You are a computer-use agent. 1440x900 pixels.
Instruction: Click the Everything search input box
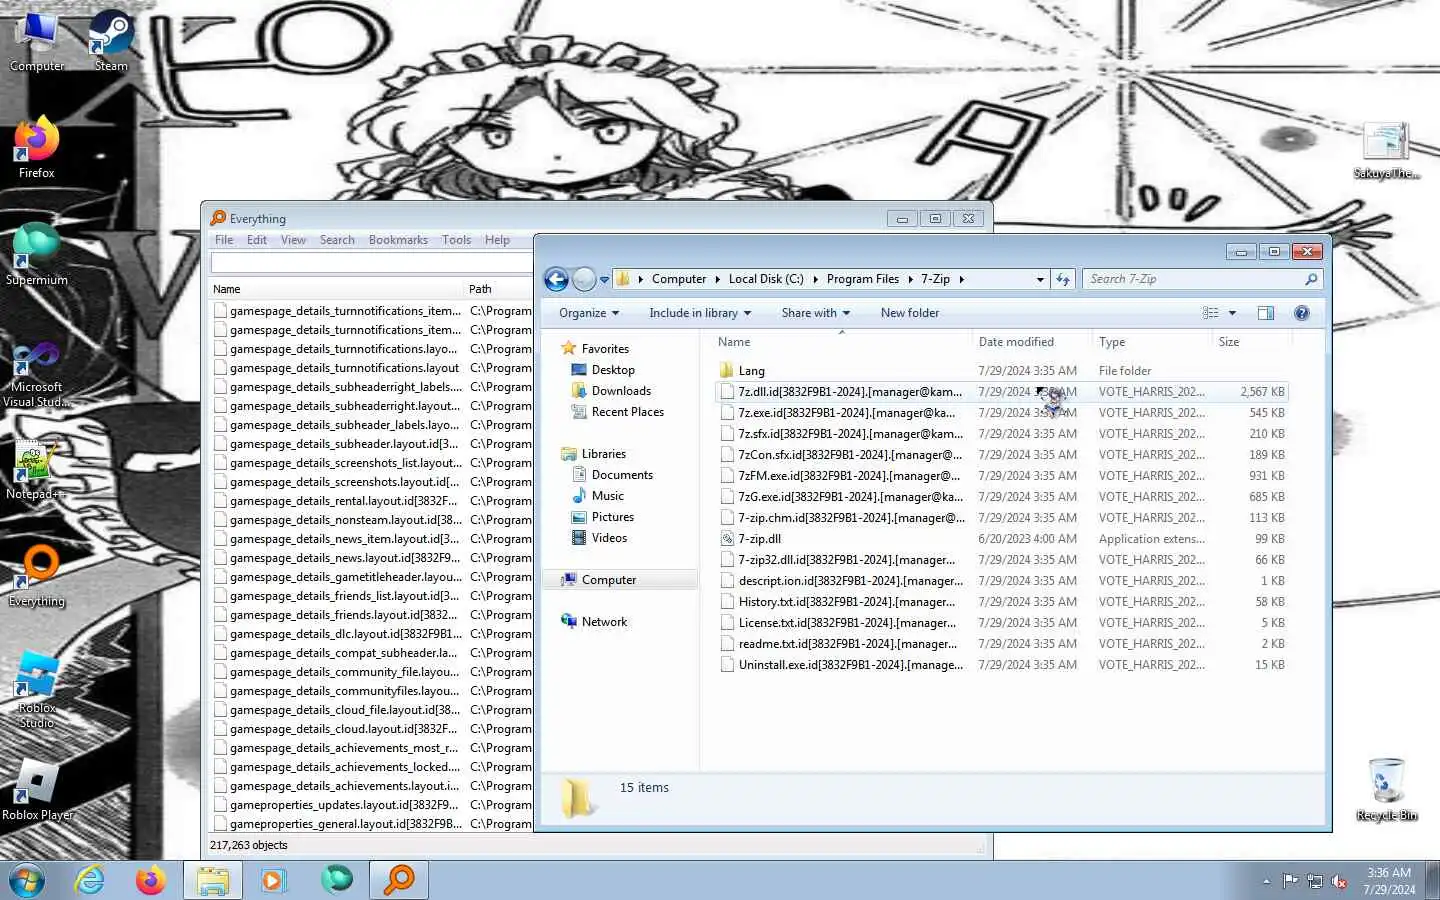click(x=372, y=263)
